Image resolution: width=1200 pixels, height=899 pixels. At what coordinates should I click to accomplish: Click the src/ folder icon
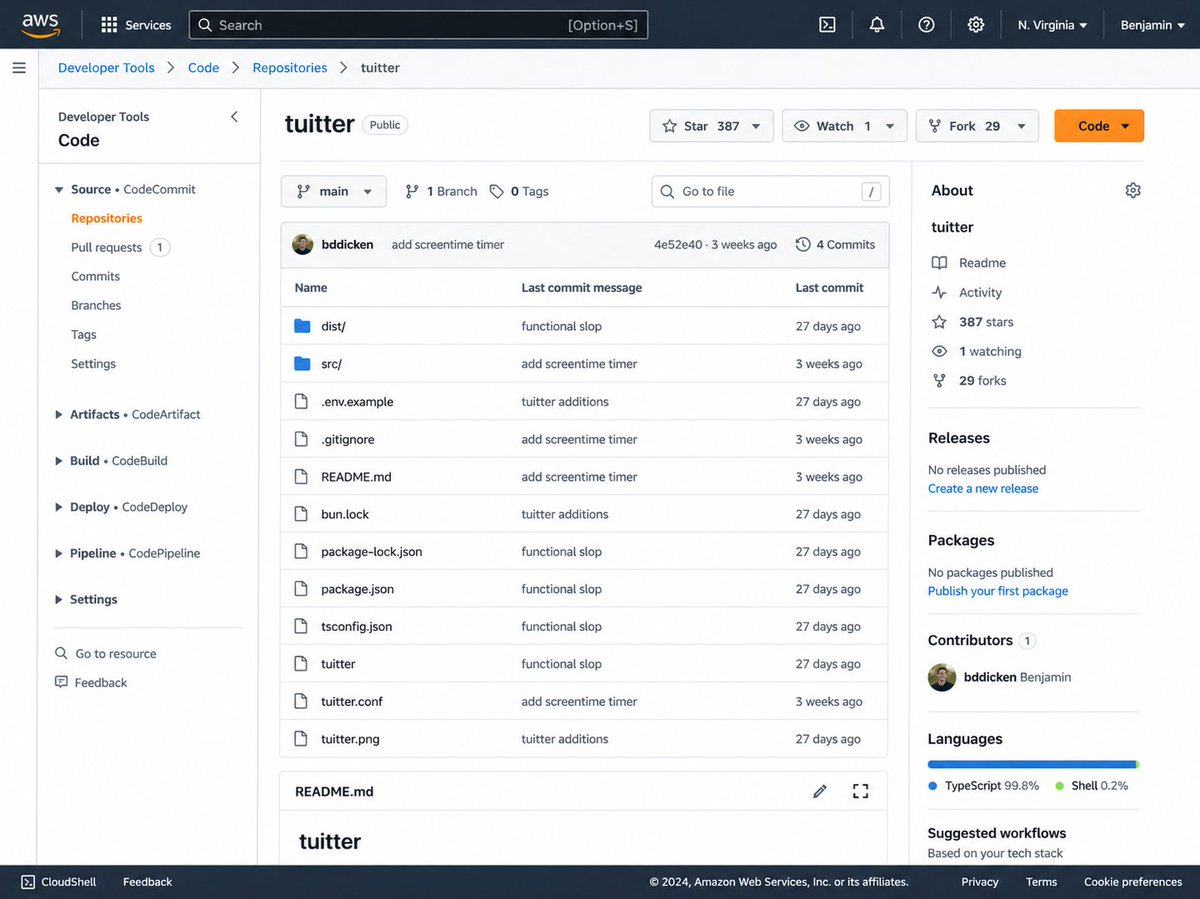[x=302, y=364]
